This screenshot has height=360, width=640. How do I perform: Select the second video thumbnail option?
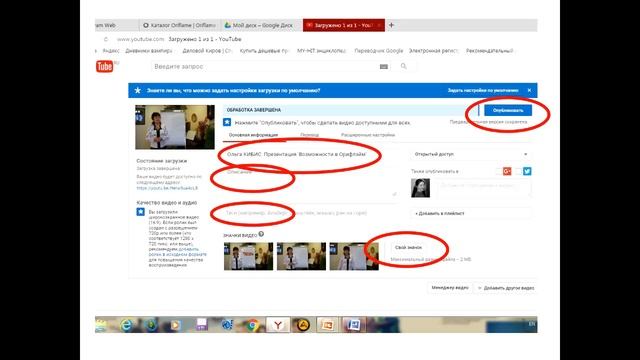coord(302,256)
